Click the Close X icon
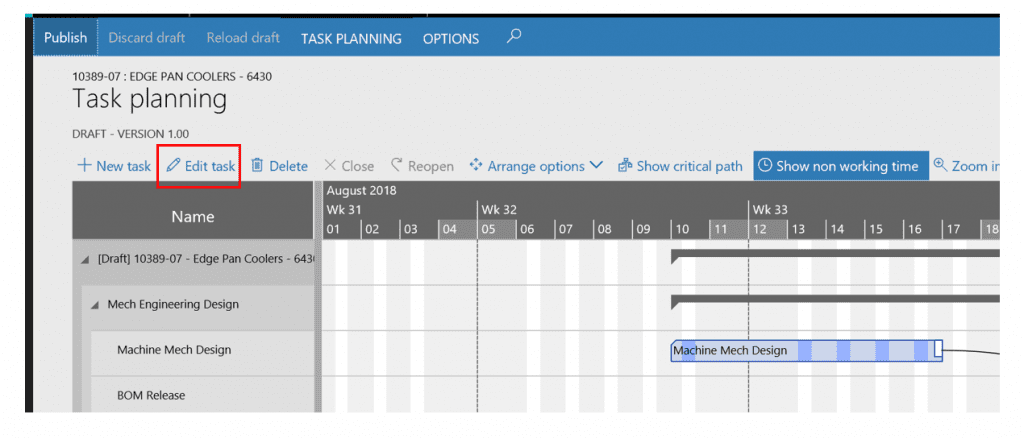Viewport: 1024px width, 439px height. pos(330,166)
